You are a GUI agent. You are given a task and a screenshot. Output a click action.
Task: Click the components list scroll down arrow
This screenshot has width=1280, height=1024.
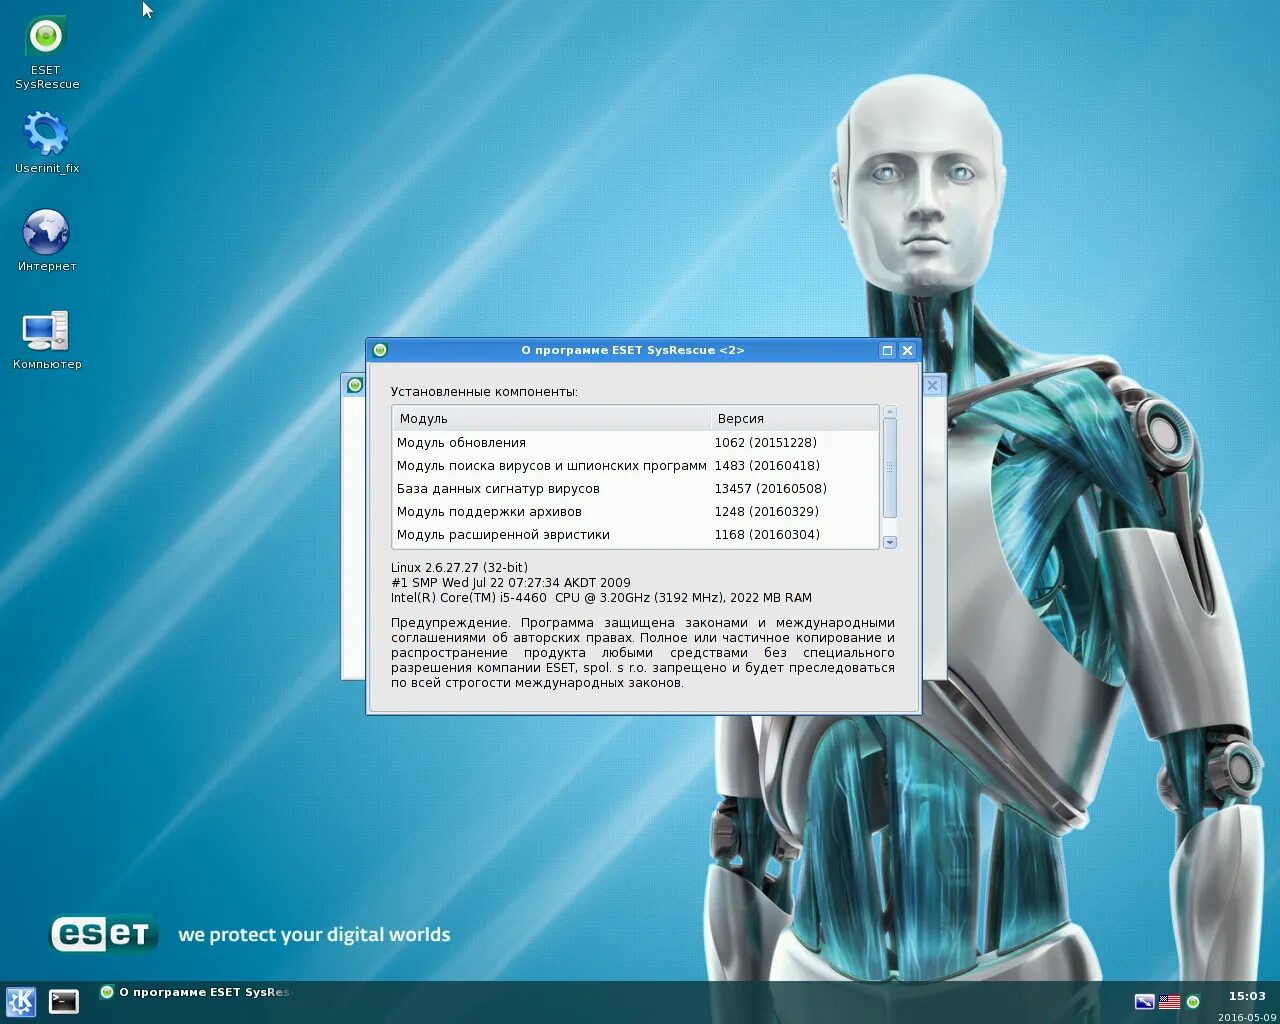point(890,542)
